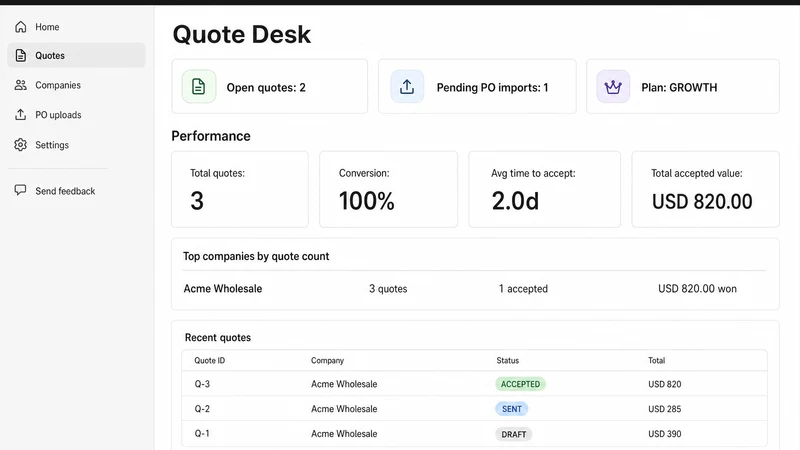Open quote Q-3 in Recent quotes
This screenshot has height=450, width=800.
pos(202,384)
